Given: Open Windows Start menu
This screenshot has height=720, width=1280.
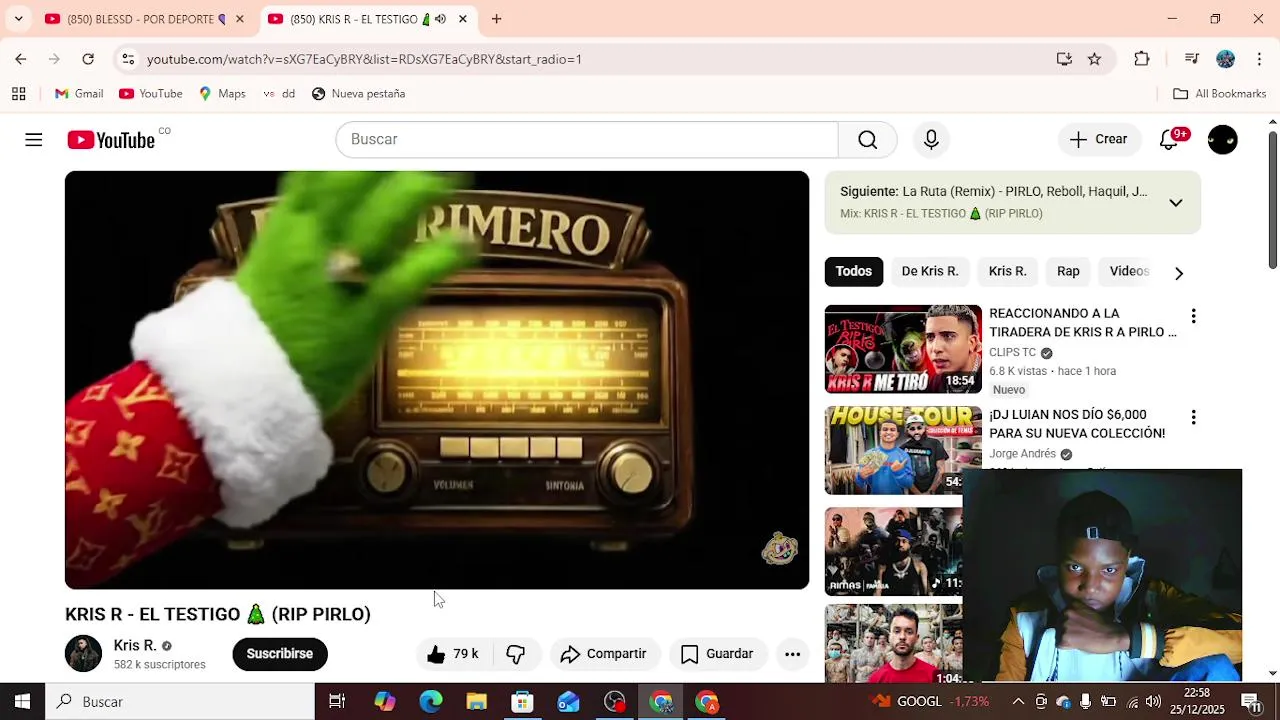Looking at the screenshot, I should tap(22, 702).
